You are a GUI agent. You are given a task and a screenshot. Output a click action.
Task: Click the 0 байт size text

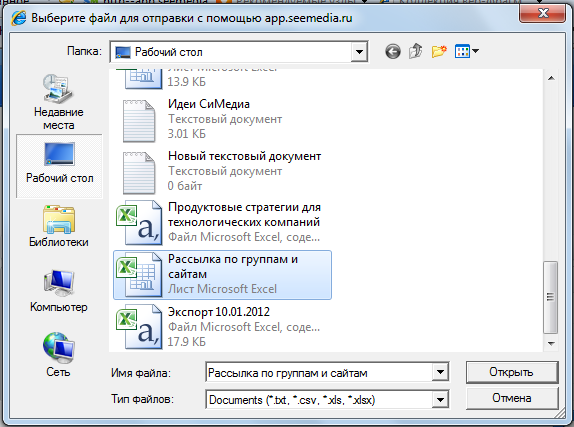tap(185, 186)
